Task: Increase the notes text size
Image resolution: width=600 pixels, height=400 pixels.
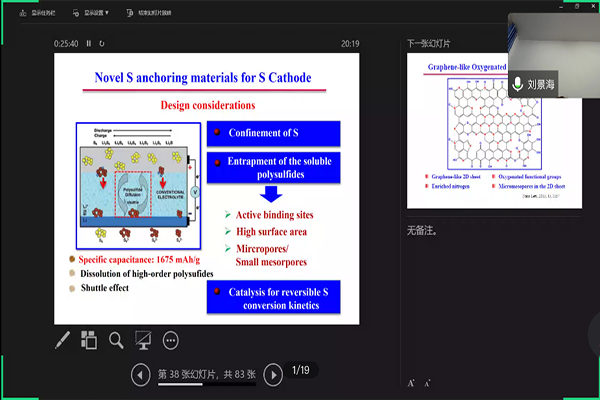Action: pos(411,382)
